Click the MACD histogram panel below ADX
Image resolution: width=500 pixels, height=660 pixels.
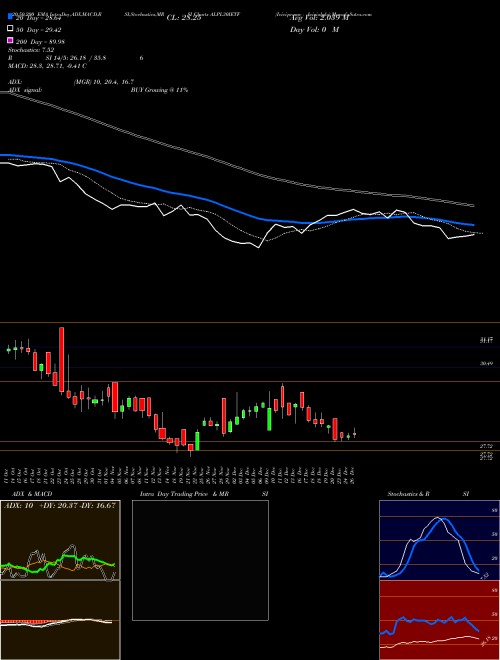(60, 620)
